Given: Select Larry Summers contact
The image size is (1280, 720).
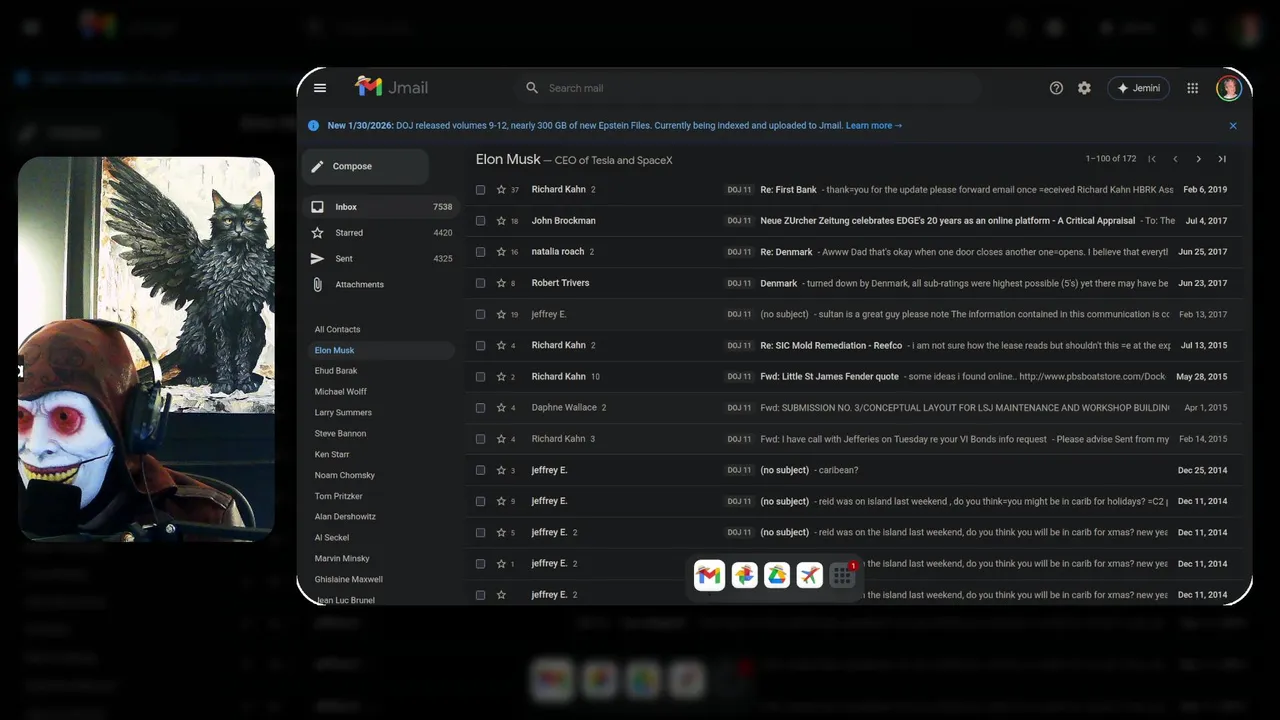Looking at the screenshot, I should click(343, 413).
